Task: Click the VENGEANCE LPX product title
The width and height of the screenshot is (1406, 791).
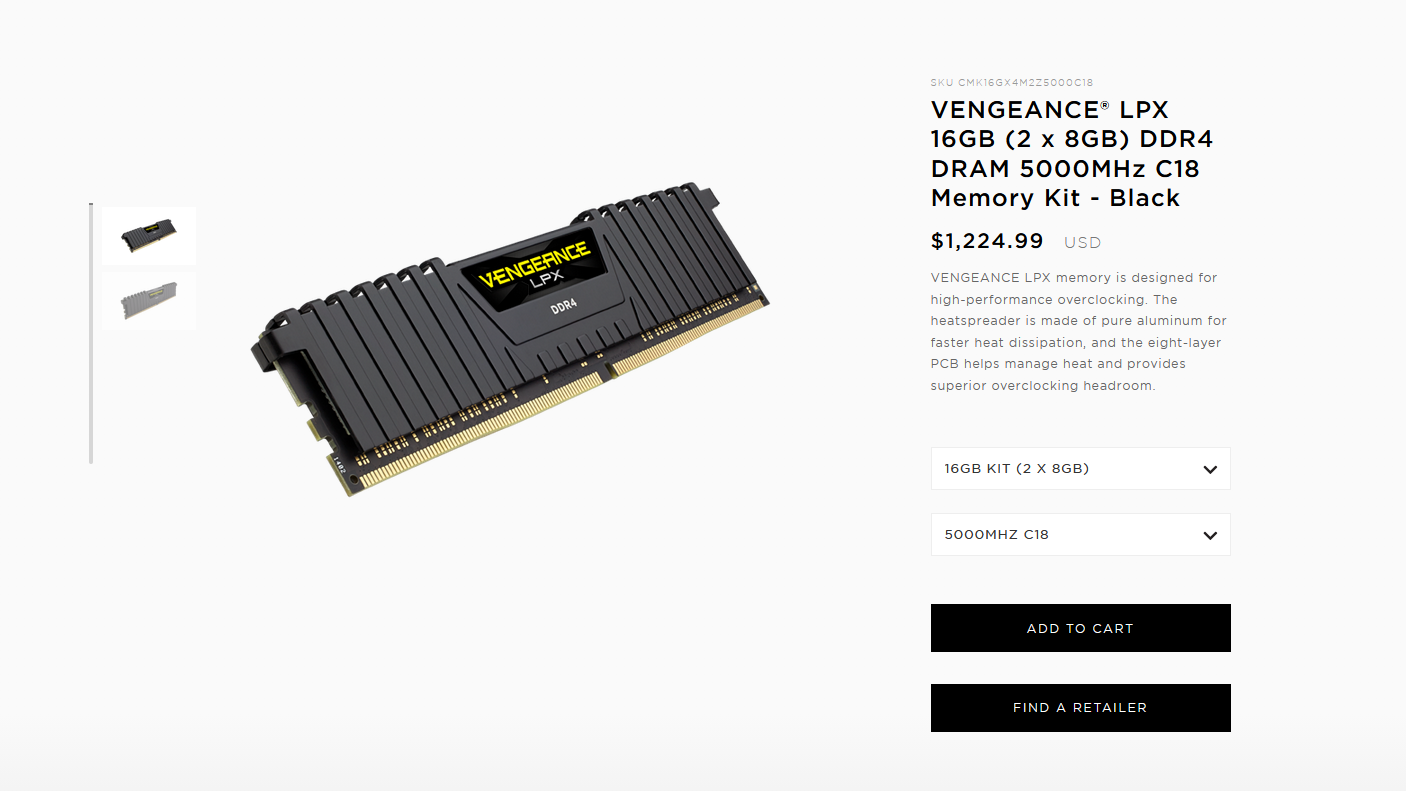Action: coord(1072,153)
